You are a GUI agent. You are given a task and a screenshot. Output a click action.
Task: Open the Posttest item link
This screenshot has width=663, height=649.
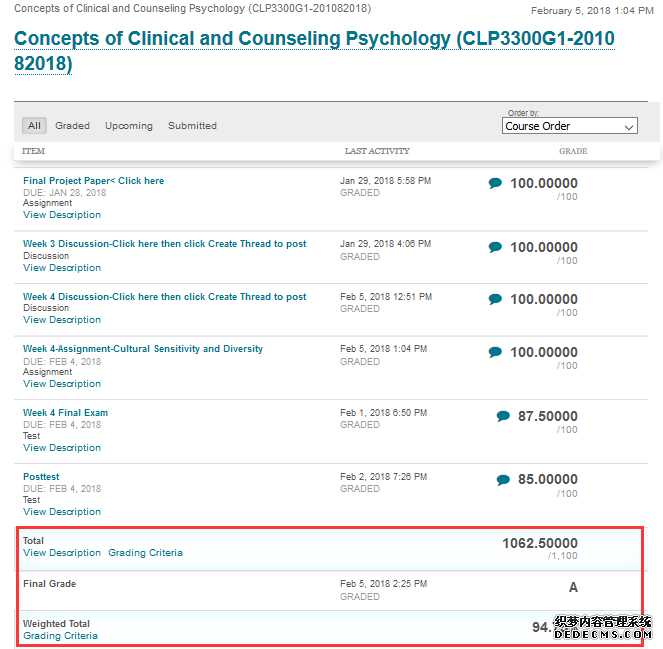pyautogui.click(x=41, y=476)
